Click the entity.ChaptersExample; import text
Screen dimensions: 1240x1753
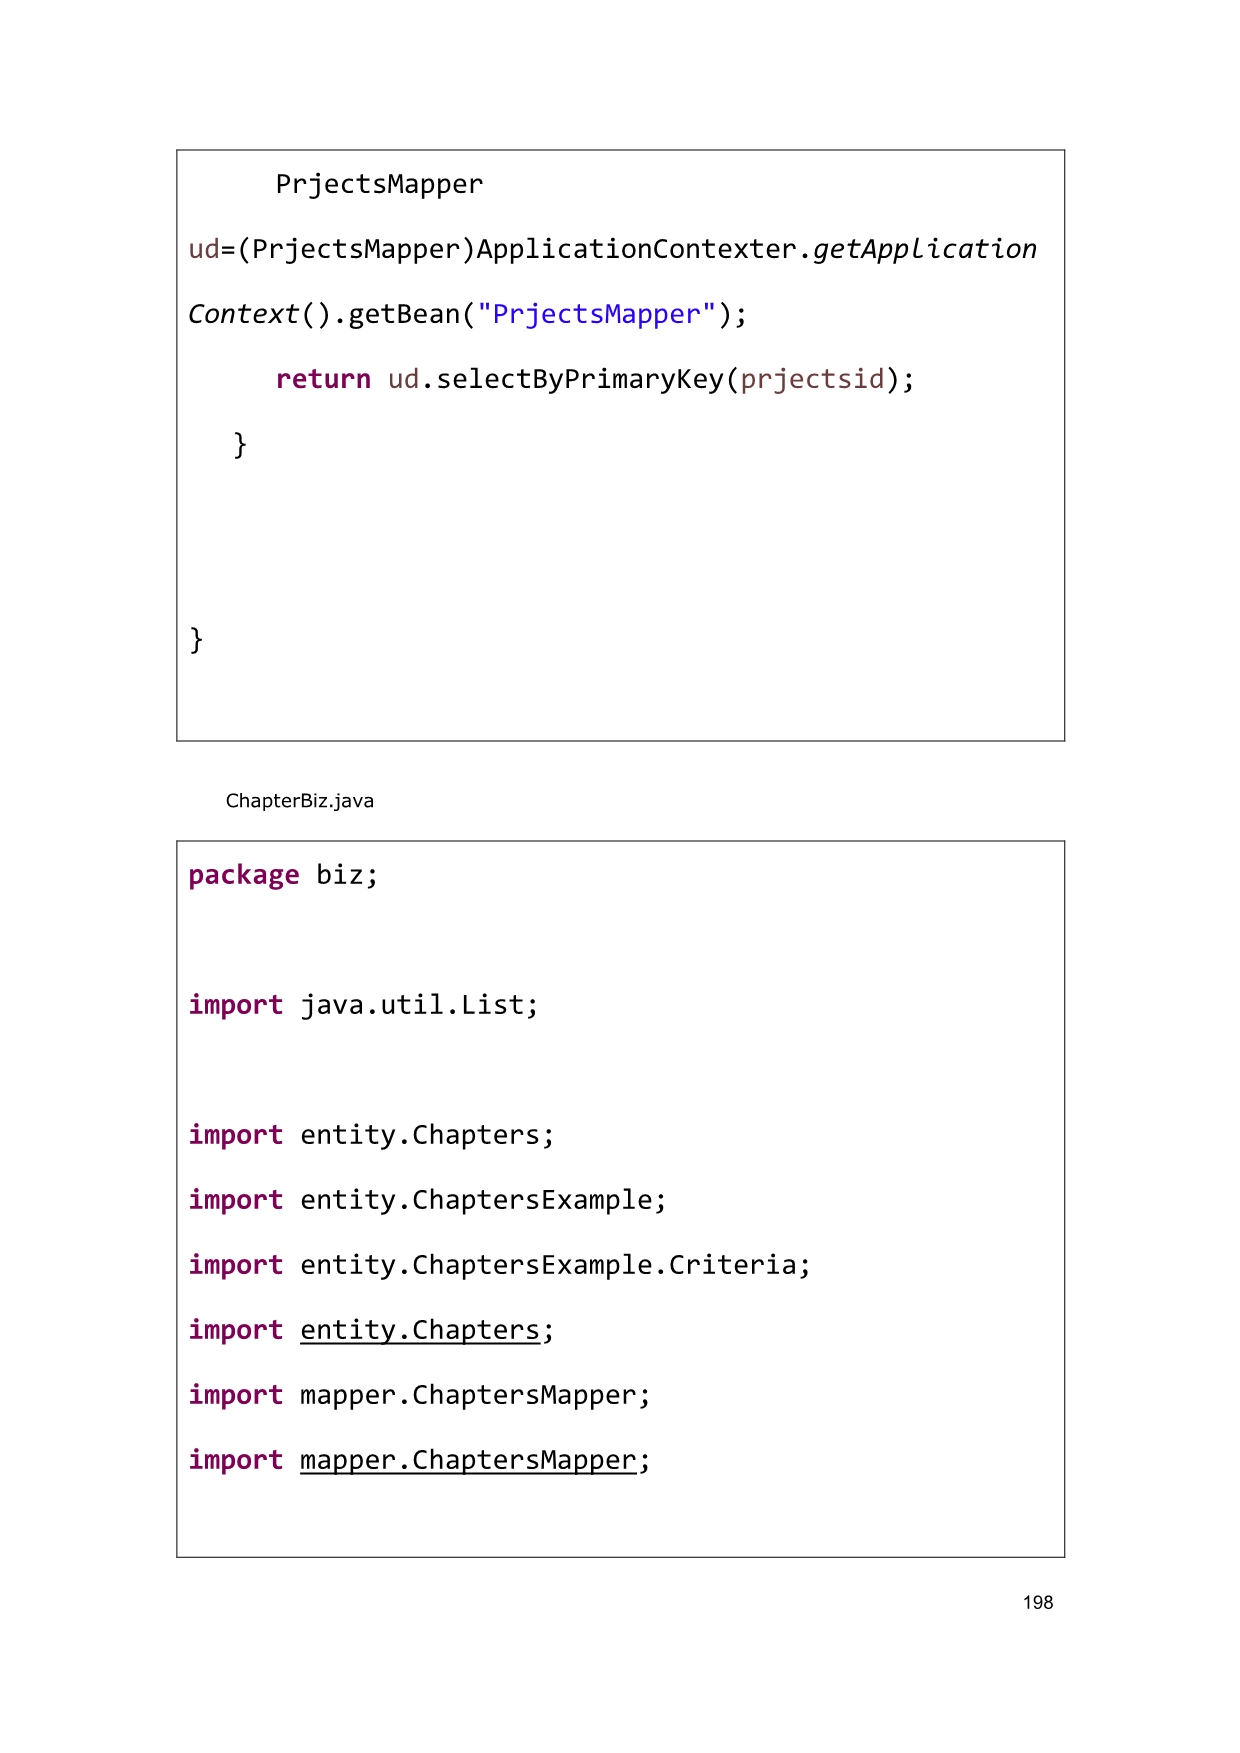(482, 1200)
